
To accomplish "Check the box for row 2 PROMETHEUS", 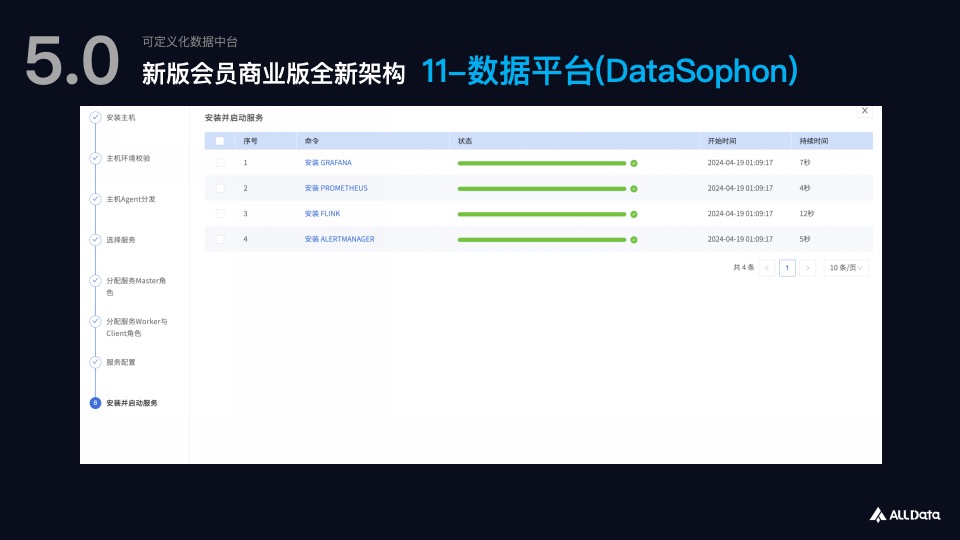I will [x=220, y=188].
